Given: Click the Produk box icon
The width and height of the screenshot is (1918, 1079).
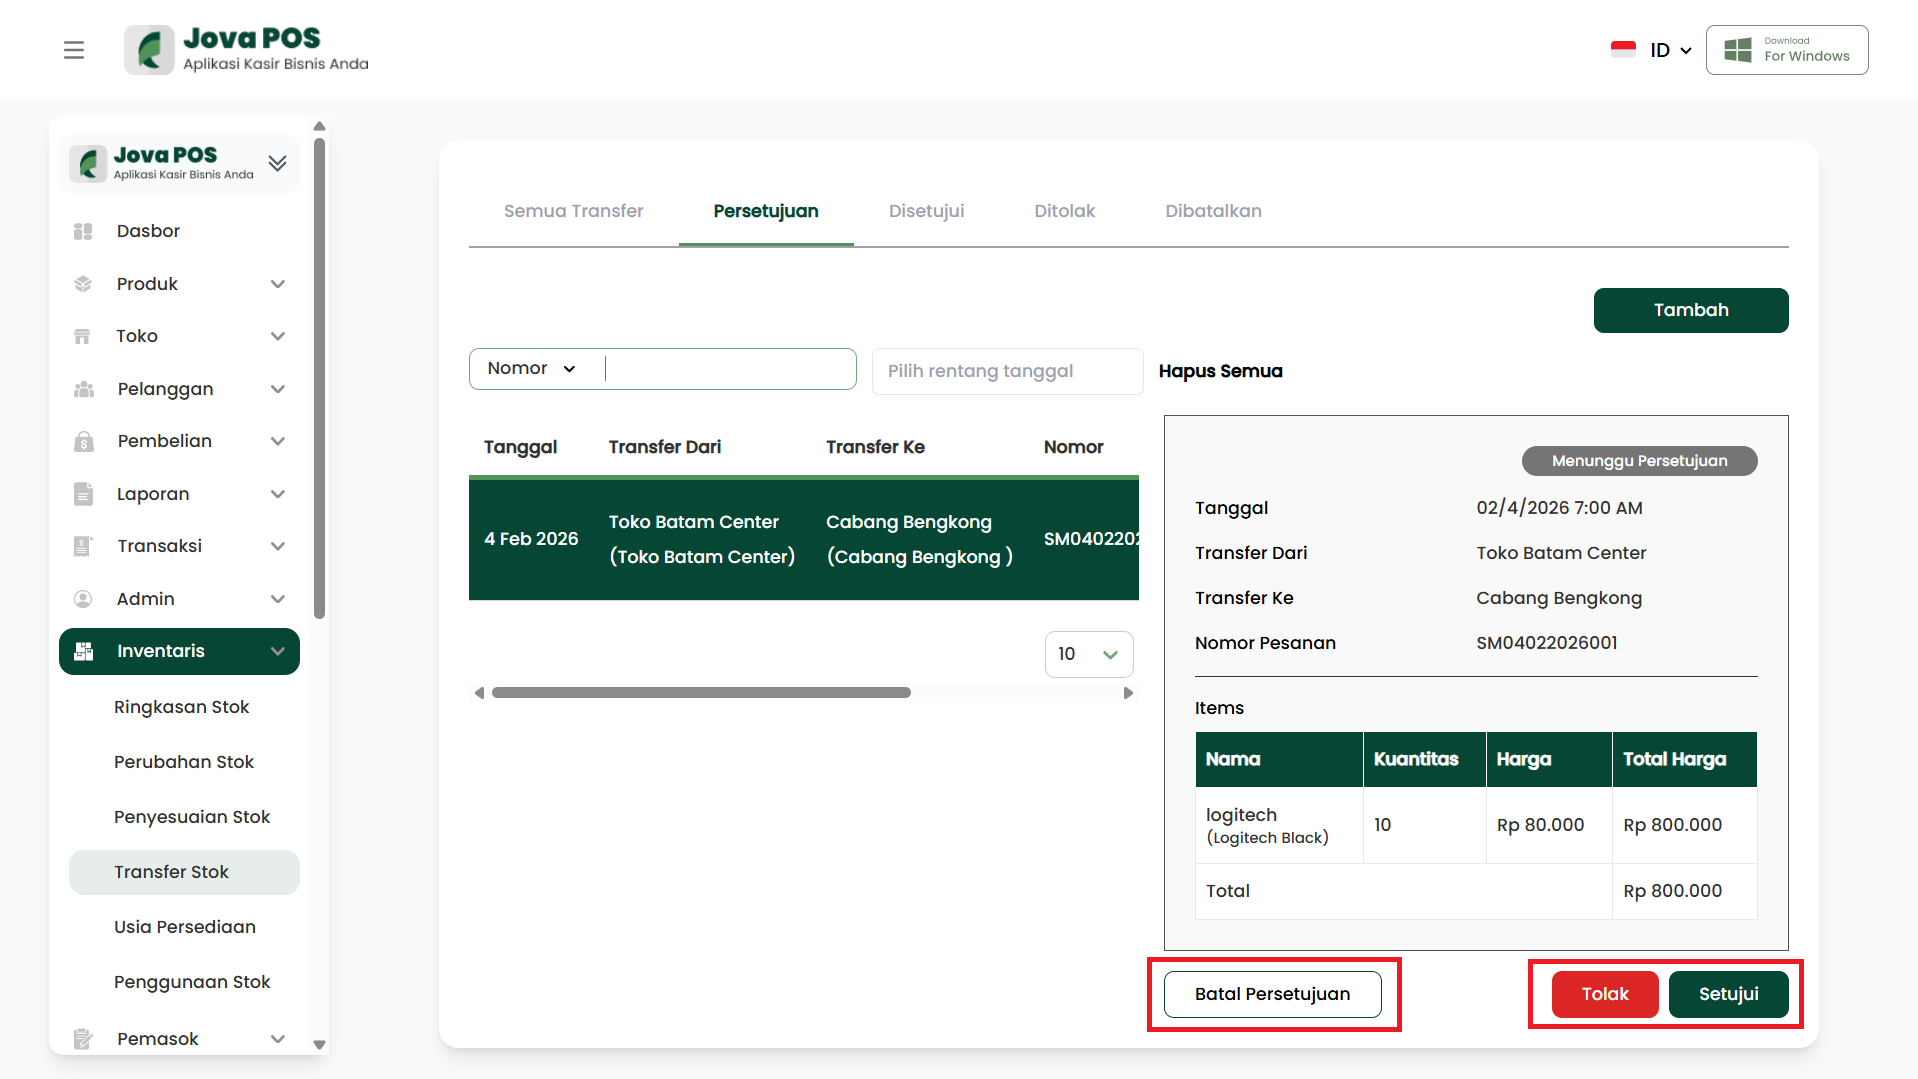Looking at the screenshot, I should click(83, 284).
